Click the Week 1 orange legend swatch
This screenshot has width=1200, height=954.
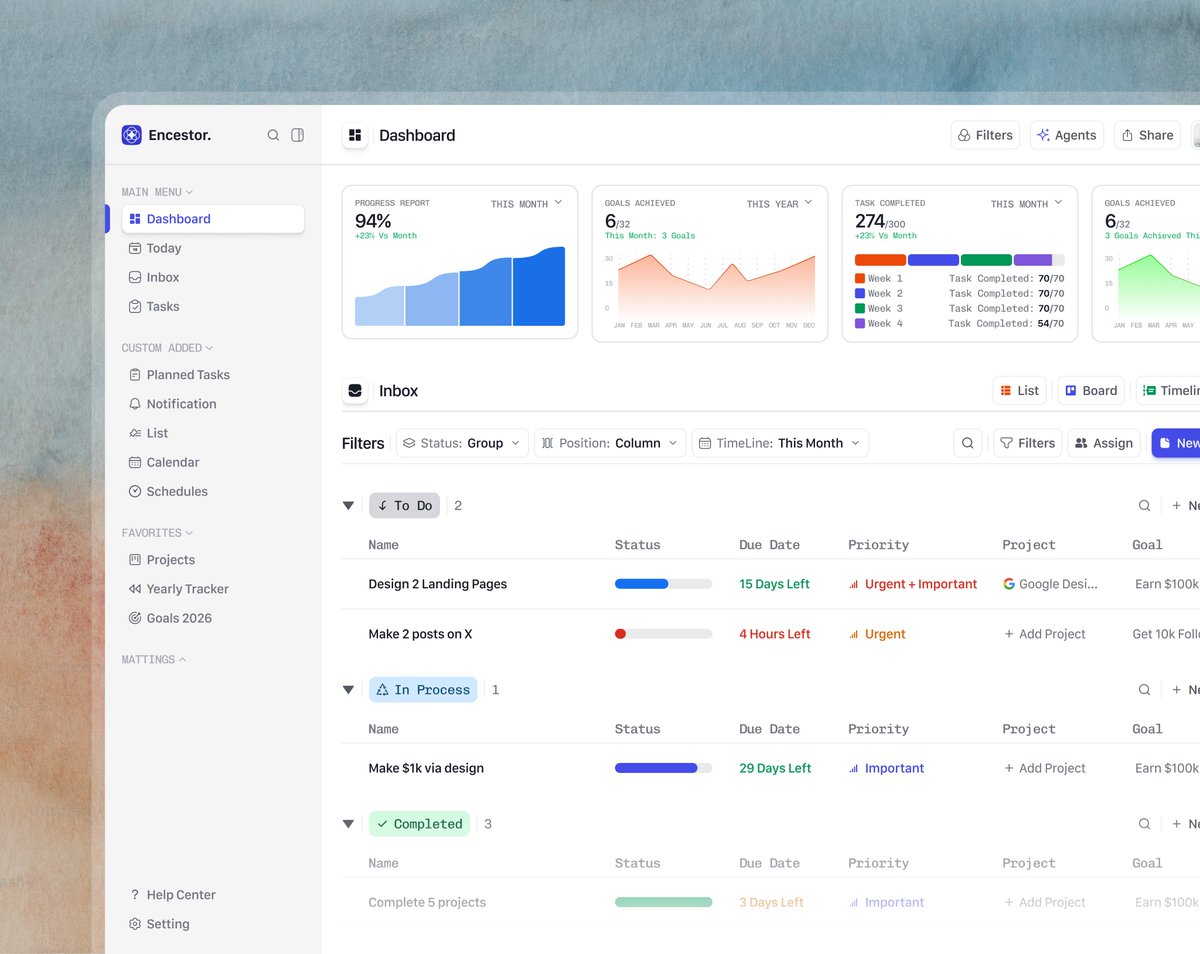[860, 279]
